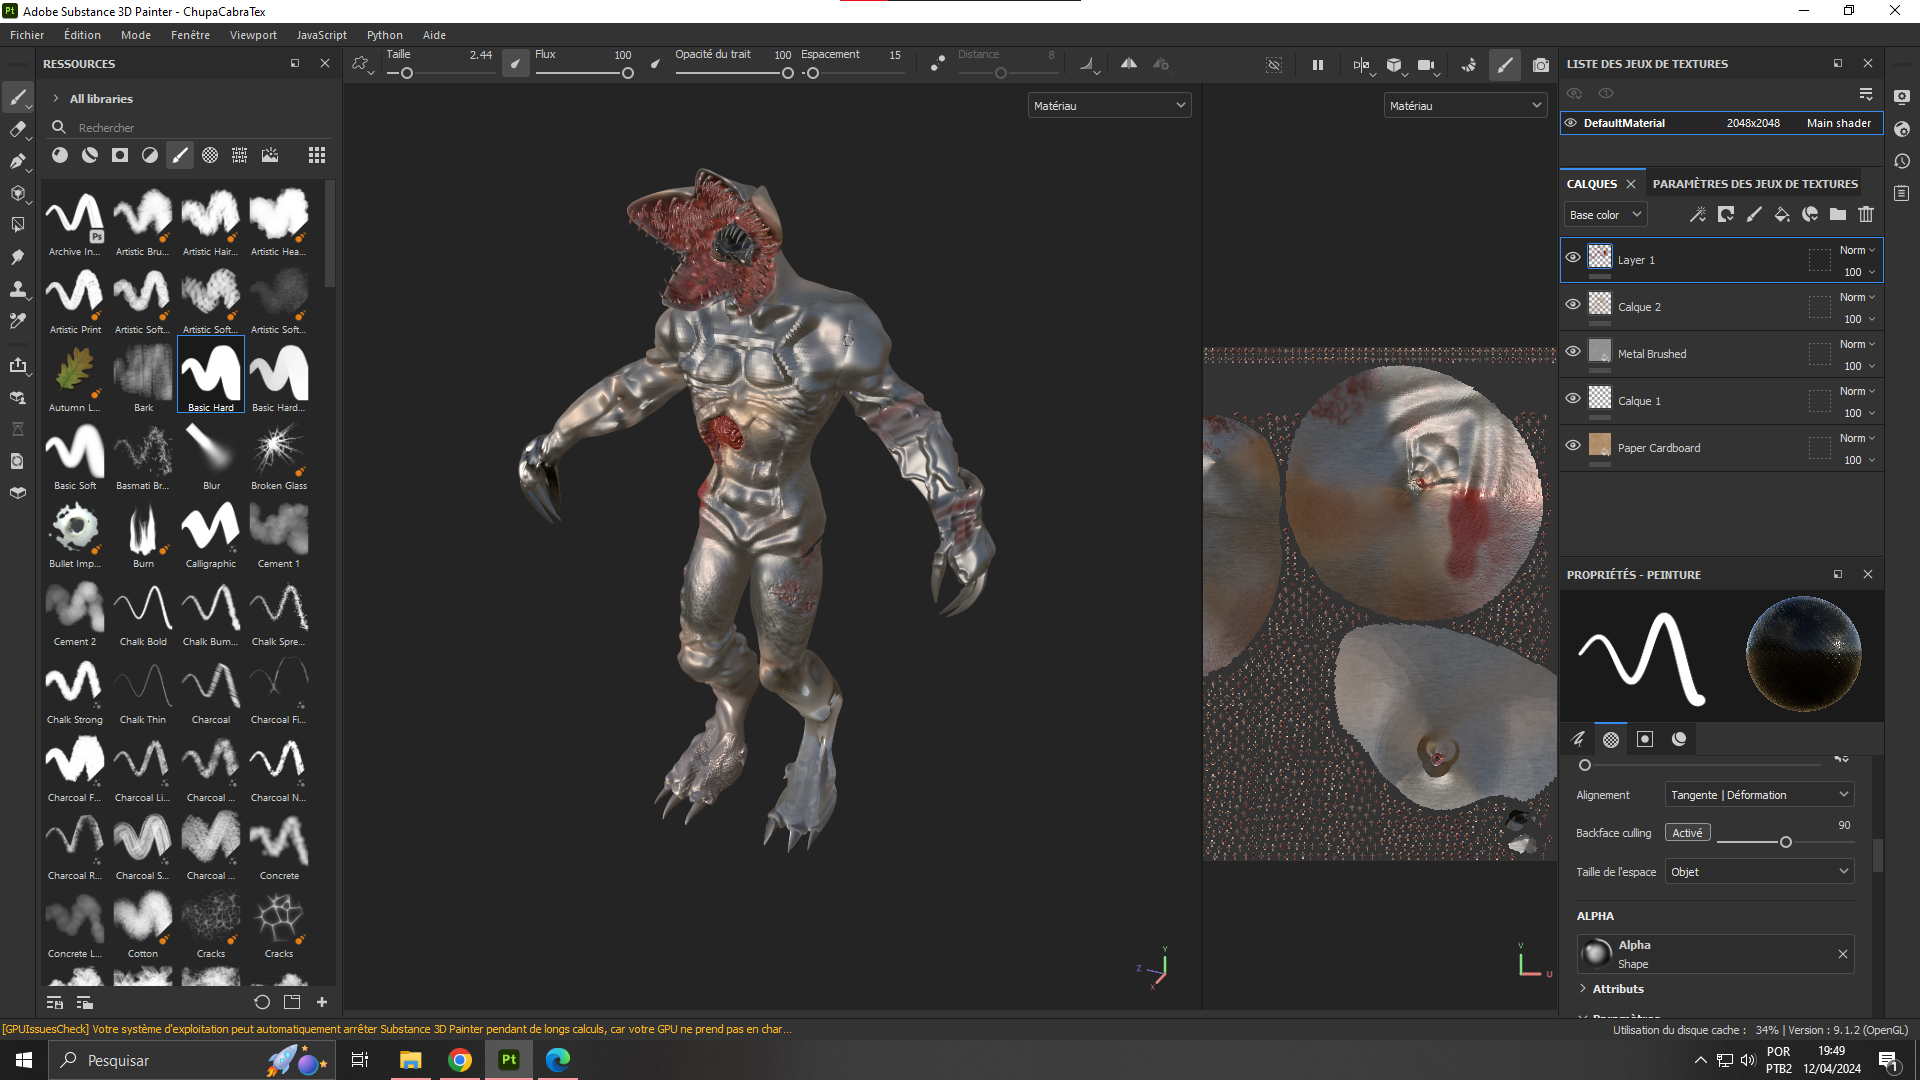Add a fill layer icon
This screenshot has width=1920, height=1080.
[x=1781, y=214]
